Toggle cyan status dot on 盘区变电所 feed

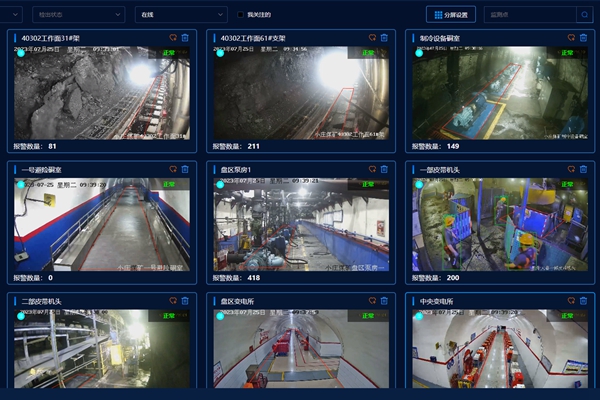click(x=219, y=316)
